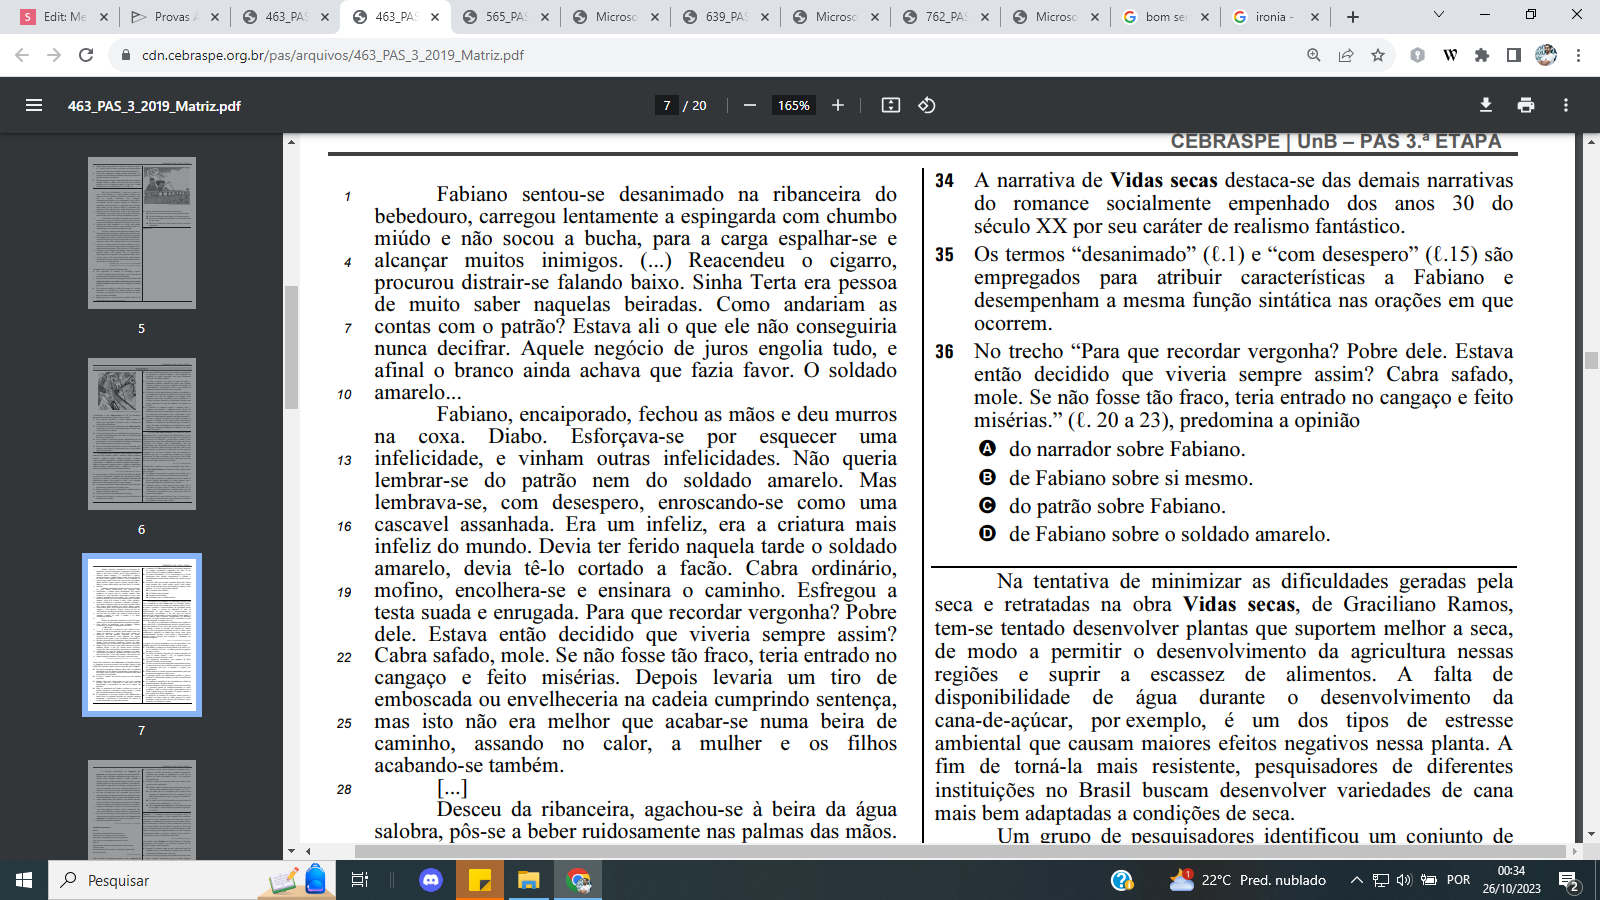Go forward in browser history
The image size is (1600, 900).
click(x=54, y=55)
